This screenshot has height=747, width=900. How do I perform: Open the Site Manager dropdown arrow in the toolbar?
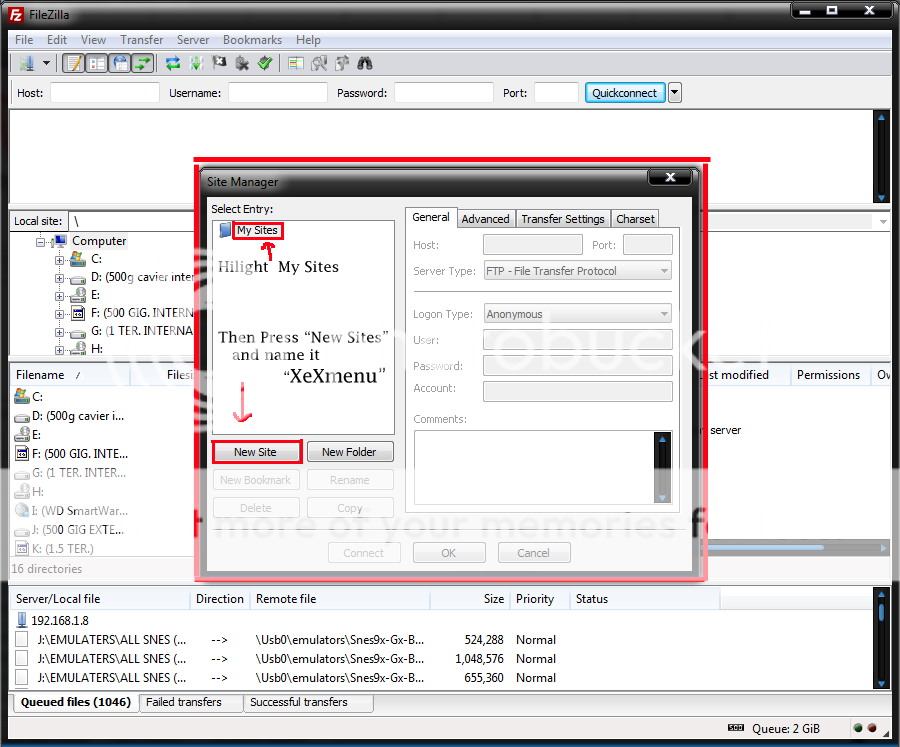coord(46,63)
